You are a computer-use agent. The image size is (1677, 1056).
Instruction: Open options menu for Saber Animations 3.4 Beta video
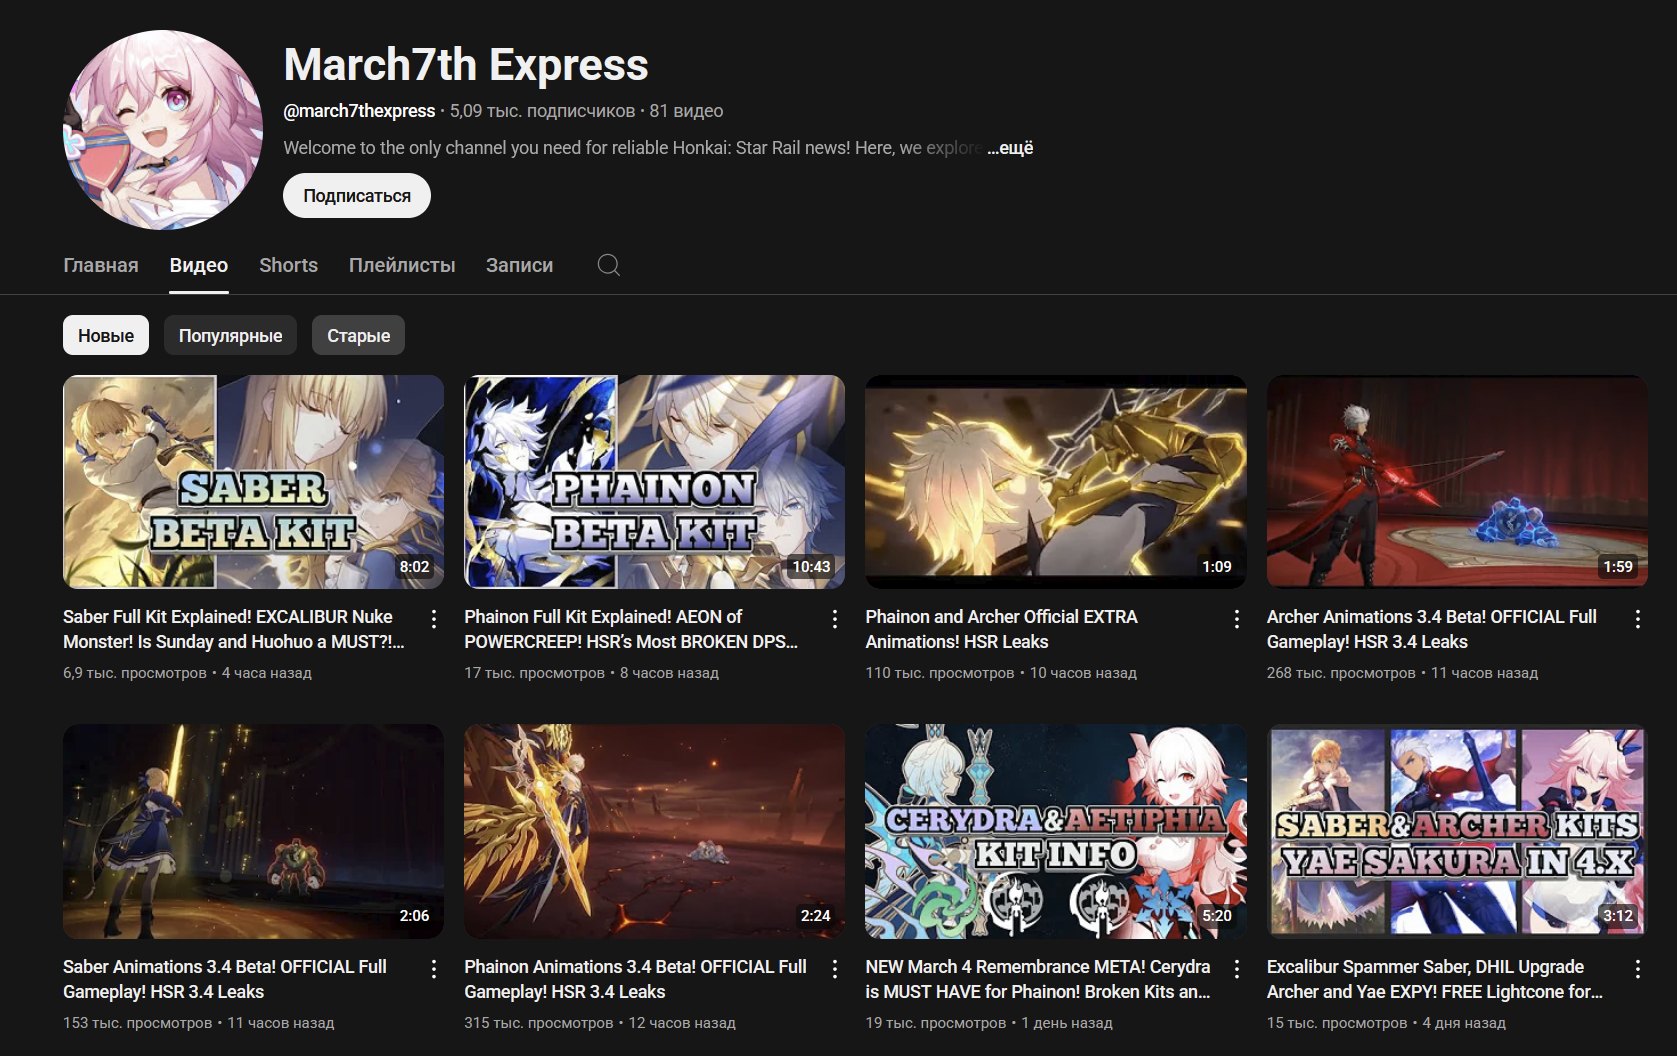pos(434,969)
